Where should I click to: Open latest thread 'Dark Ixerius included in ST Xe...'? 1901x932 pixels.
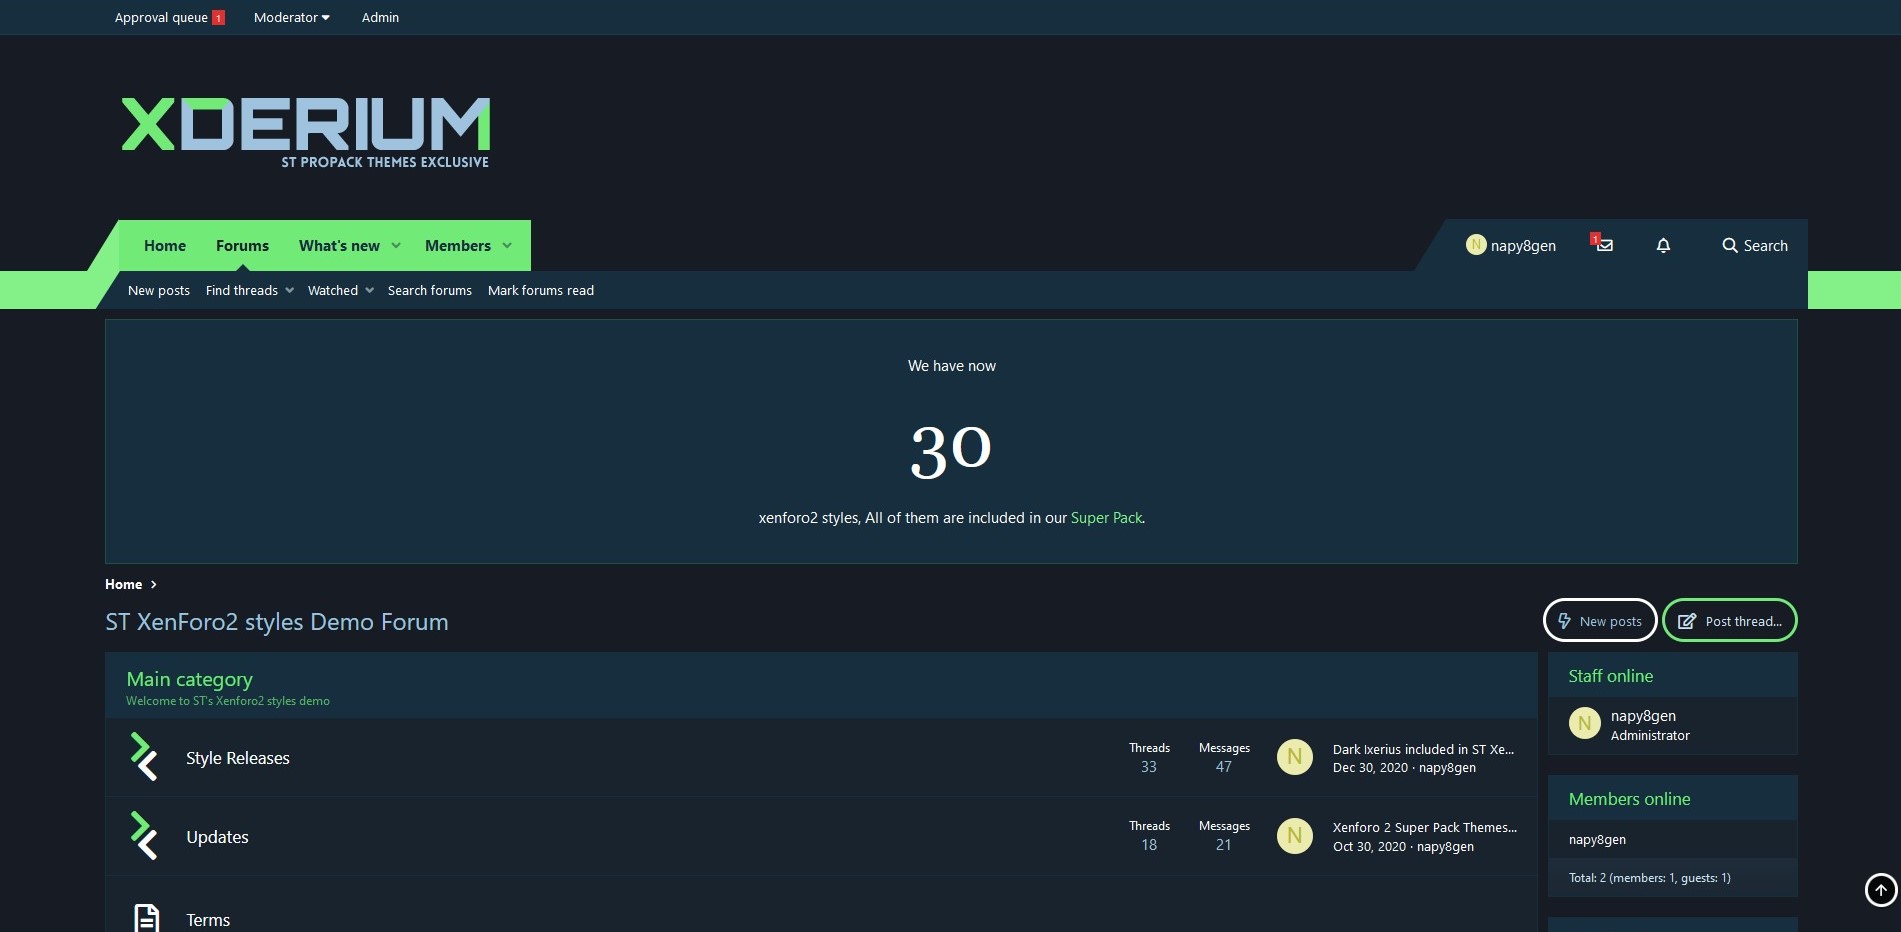pyautogui.click(x=1423, y=749)
